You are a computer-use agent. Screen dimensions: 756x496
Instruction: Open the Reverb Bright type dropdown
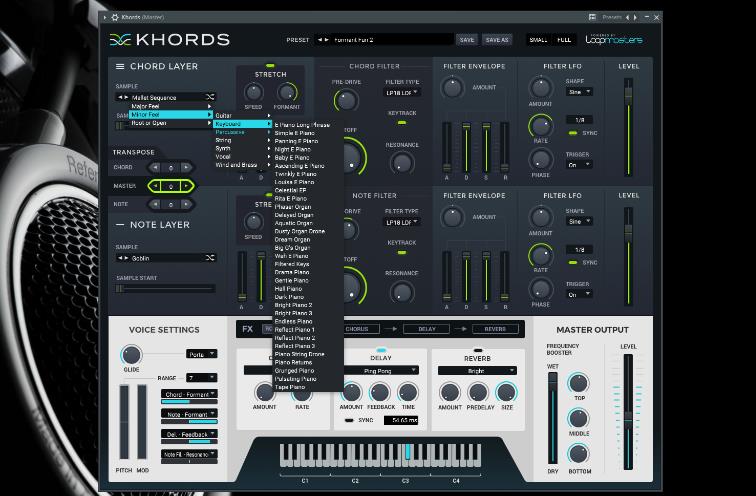pos(477,371)
